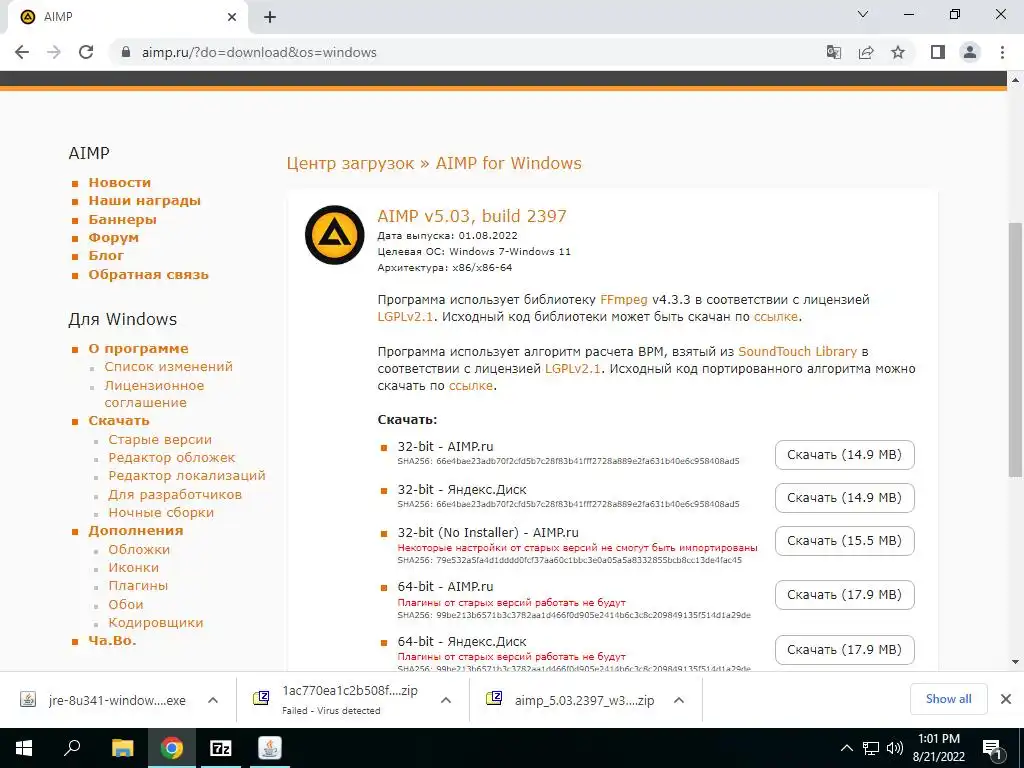Open the notification center icon
Viewport: 1024px width, 768px height.
coord(992,750)
